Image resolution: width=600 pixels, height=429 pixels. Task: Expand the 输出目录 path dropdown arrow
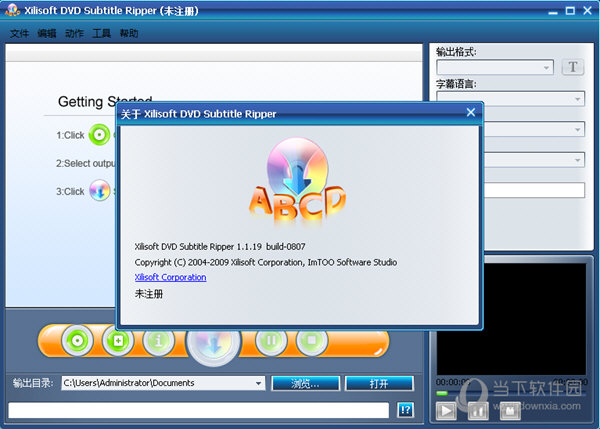tap(259, 383)
